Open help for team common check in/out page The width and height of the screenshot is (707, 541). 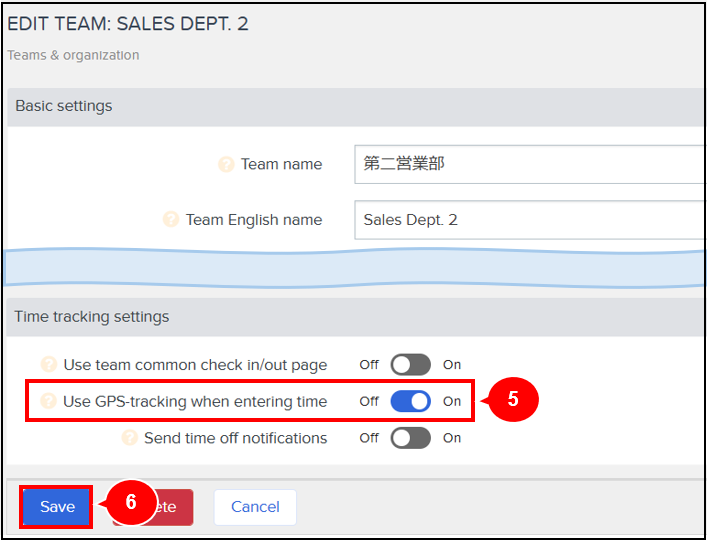(49, 364)
